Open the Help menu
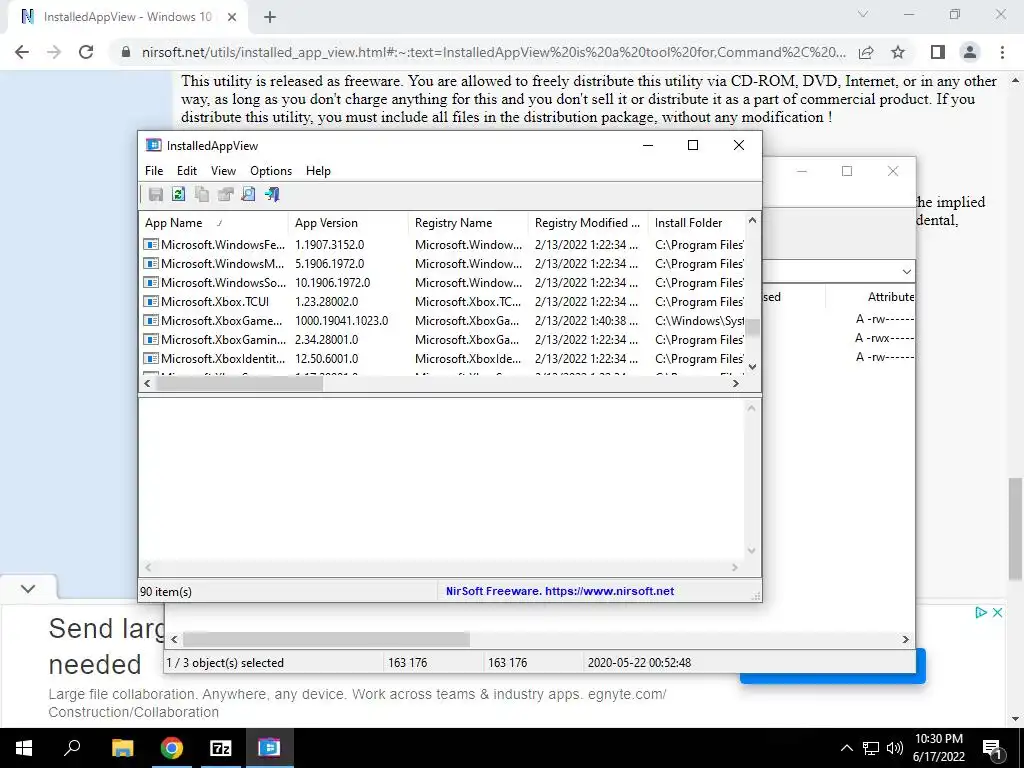This screenshot has height=768, width=1024. pos(318,170)
